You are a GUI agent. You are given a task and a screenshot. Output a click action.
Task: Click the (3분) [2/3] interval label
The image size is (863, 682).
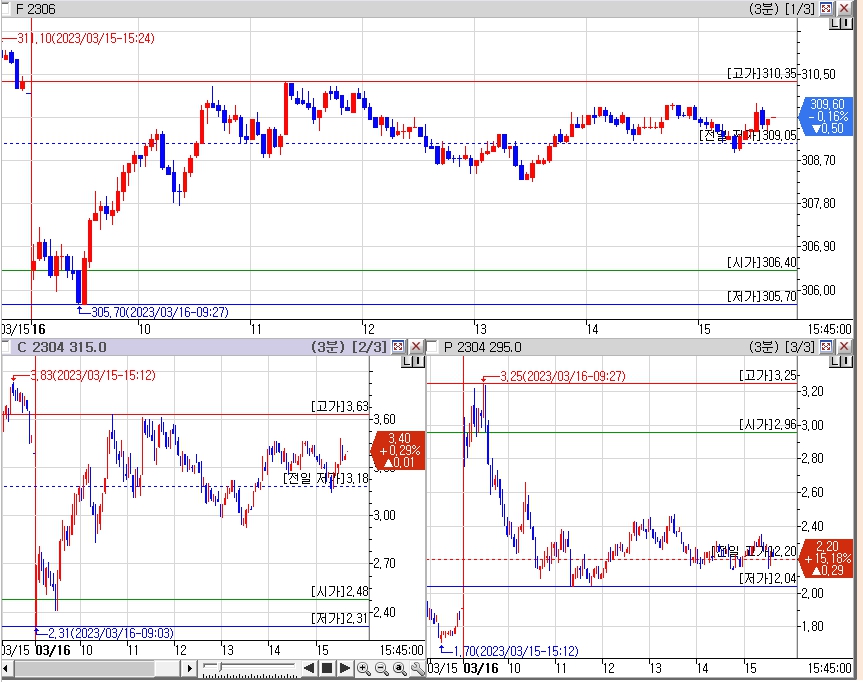click(x=349, y=347)
